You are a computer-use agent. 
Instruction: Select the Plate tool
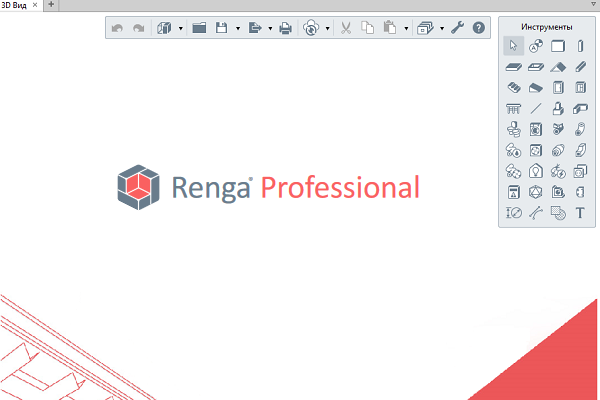click(580, 192)
